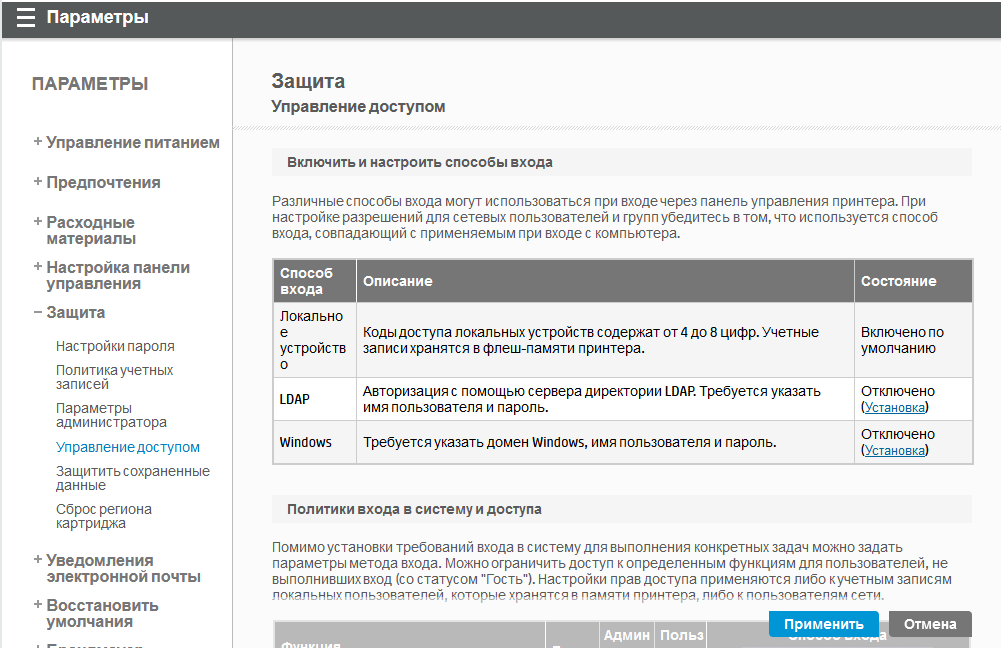
Task: Click the Состояние column header
Action: pos(898,281)
